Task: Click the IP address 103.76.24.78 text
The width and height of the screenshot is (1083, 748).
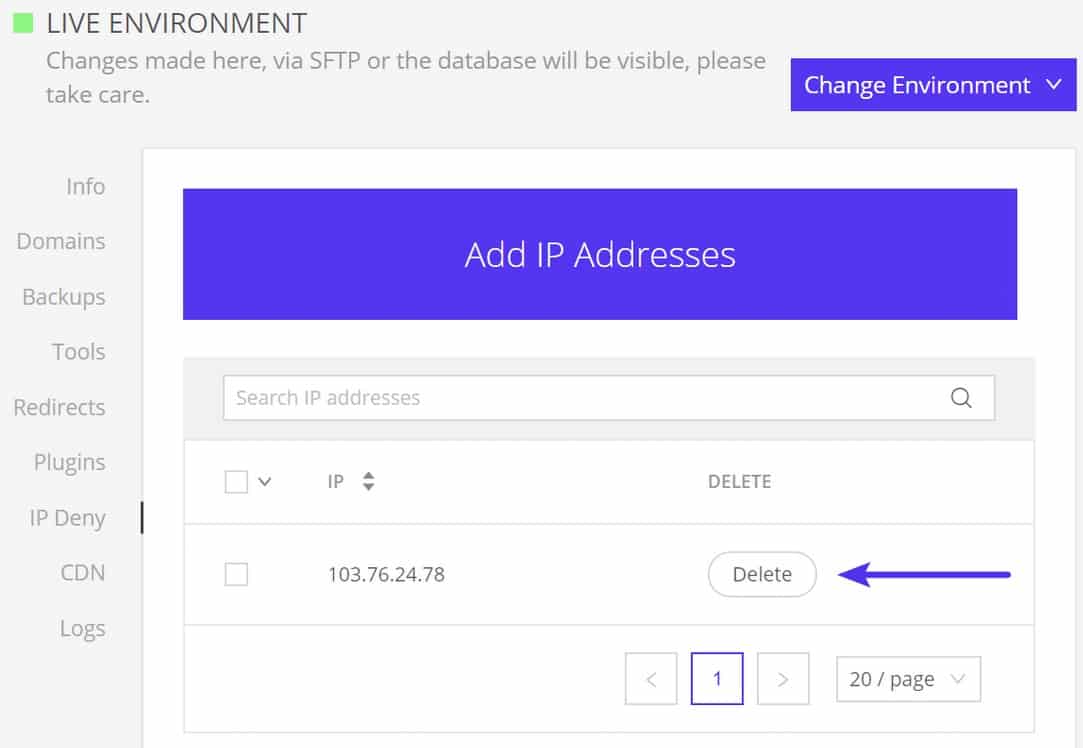Action: coord(386,574)
